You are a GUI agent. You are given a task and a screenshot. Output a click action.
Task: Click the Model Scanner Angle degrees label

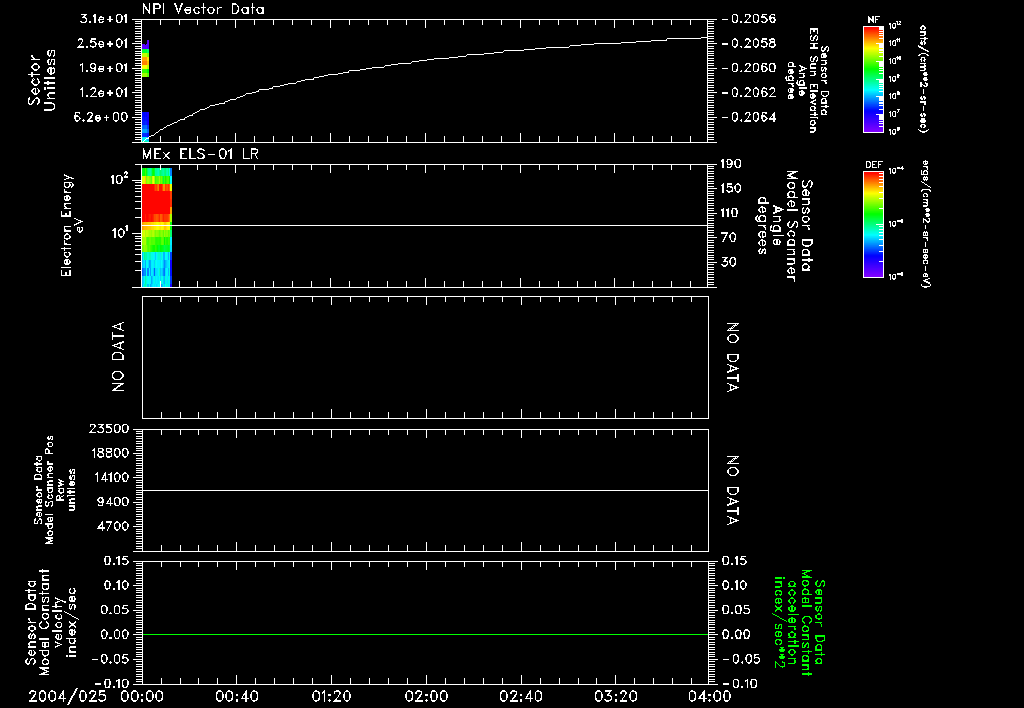coord(784,226)
